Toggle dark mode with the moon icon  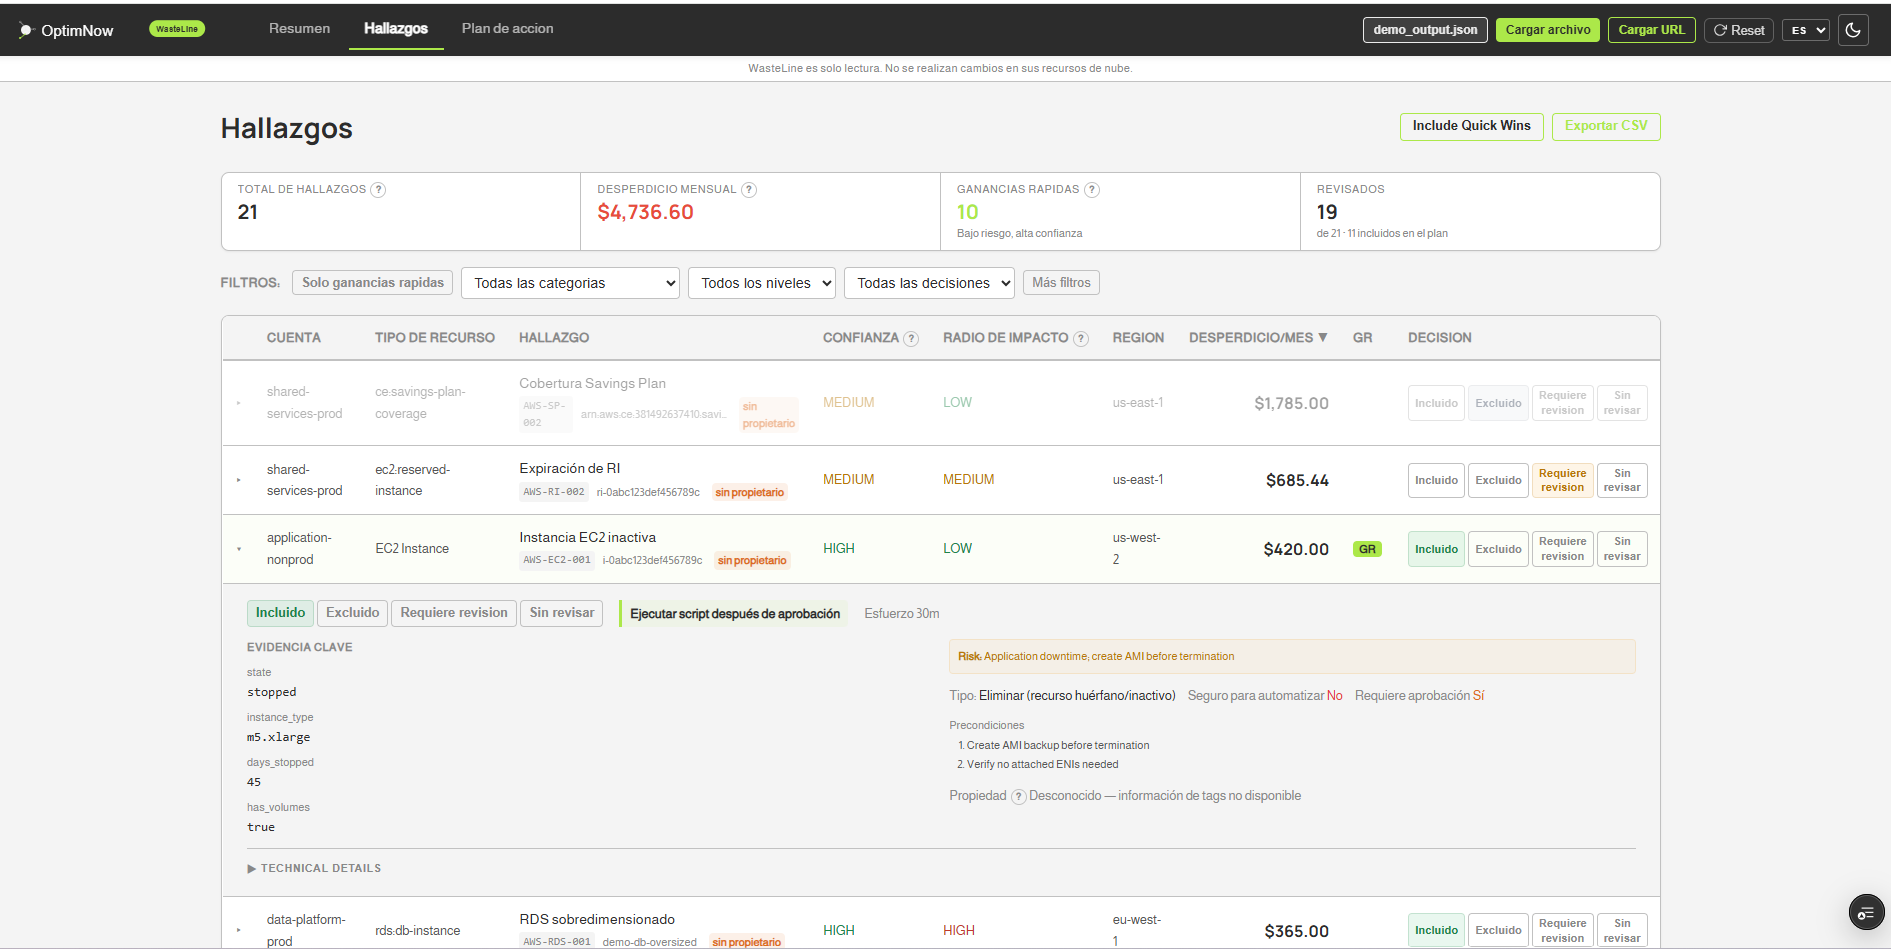1853,30
